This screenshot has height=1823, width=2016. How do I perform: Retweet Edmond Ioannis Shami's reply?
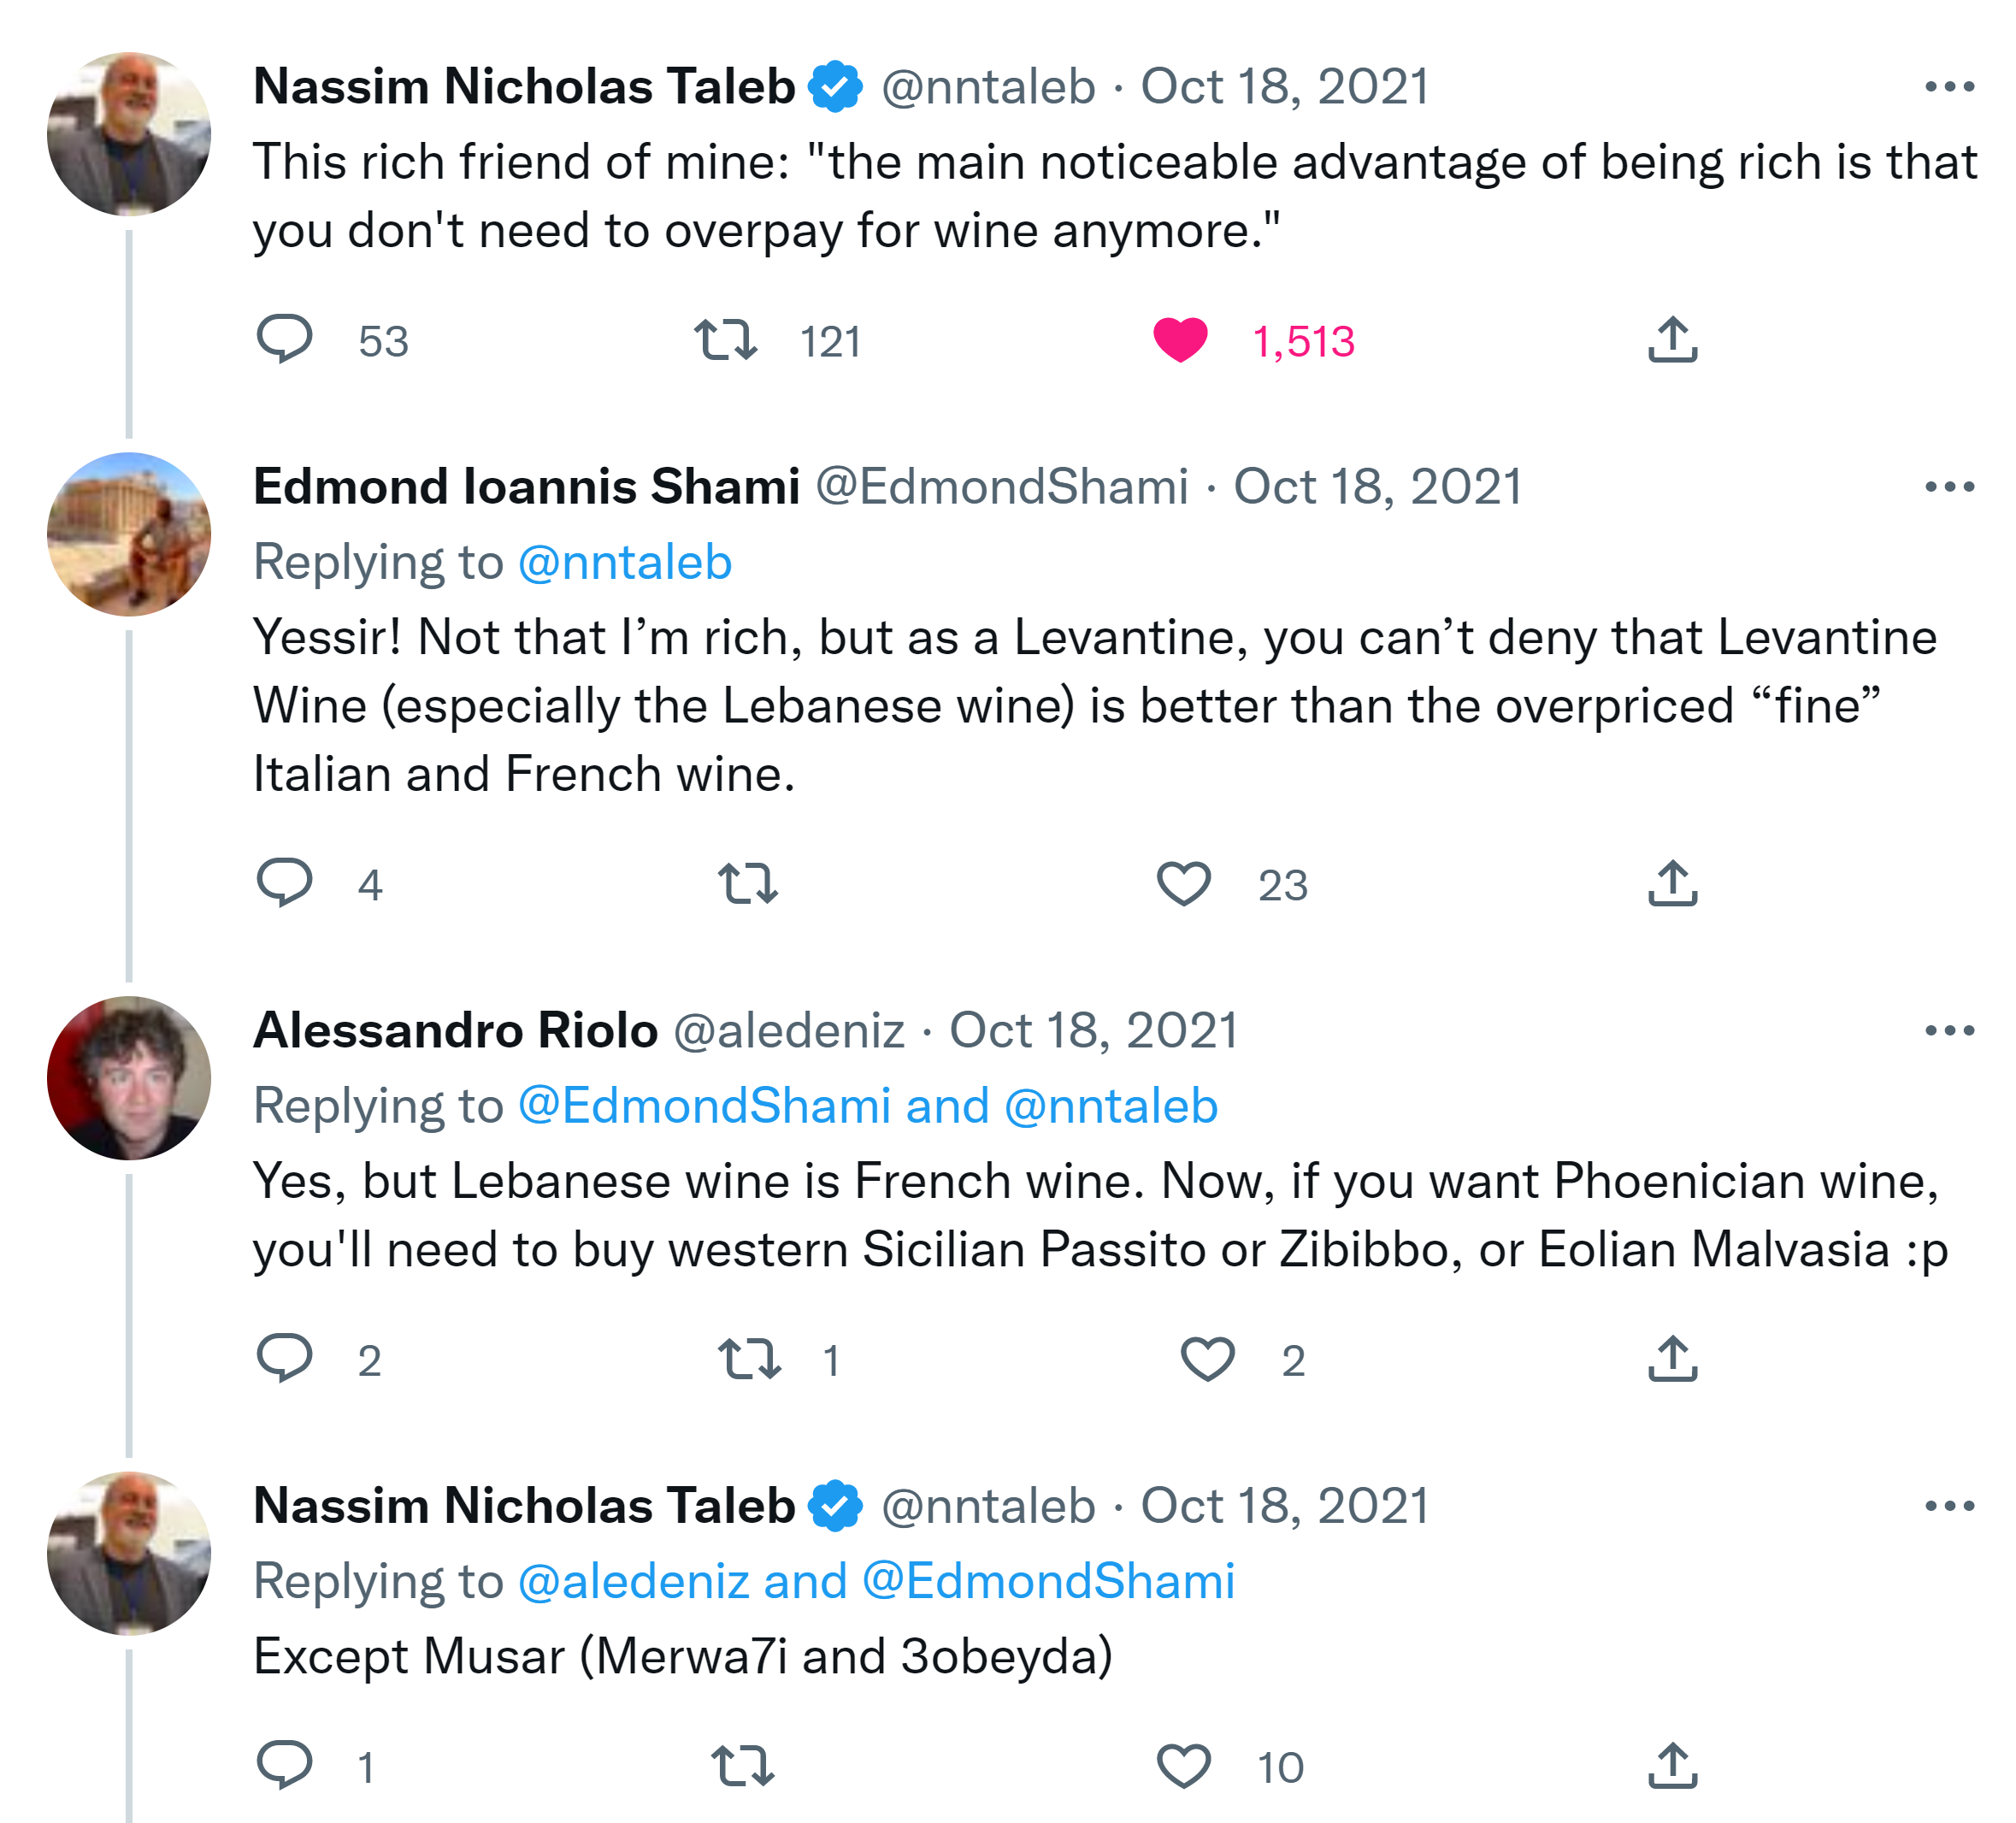747,883
